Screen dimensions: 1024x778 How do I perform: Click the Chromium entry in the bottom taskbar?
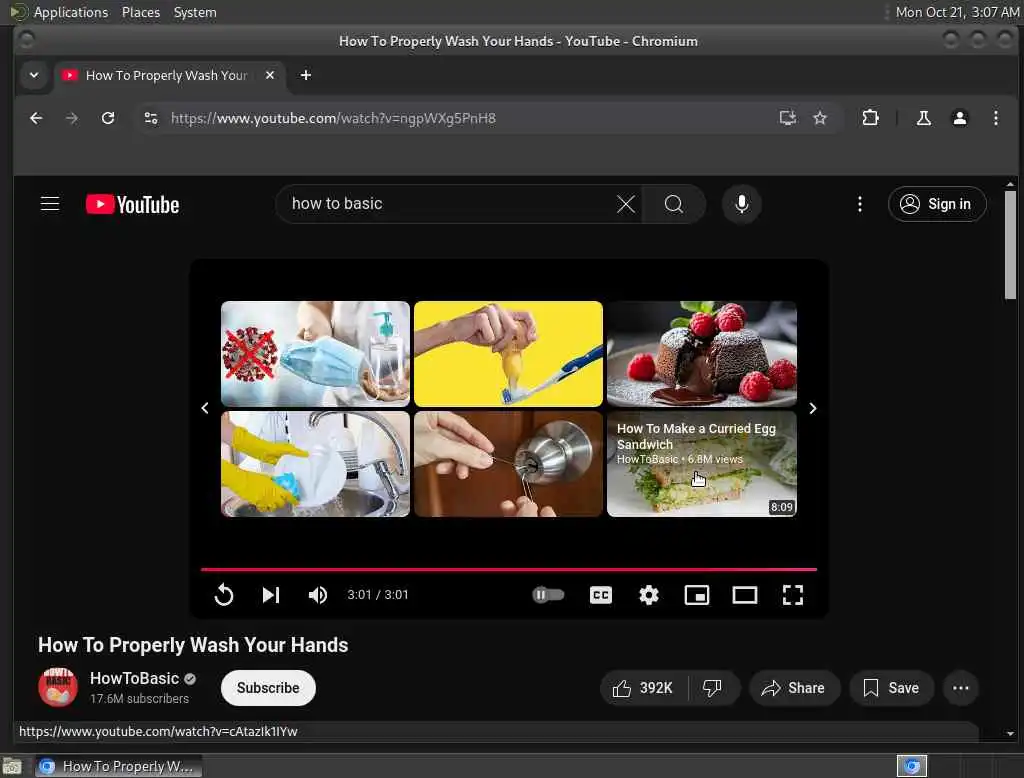(x=119, y=766)
